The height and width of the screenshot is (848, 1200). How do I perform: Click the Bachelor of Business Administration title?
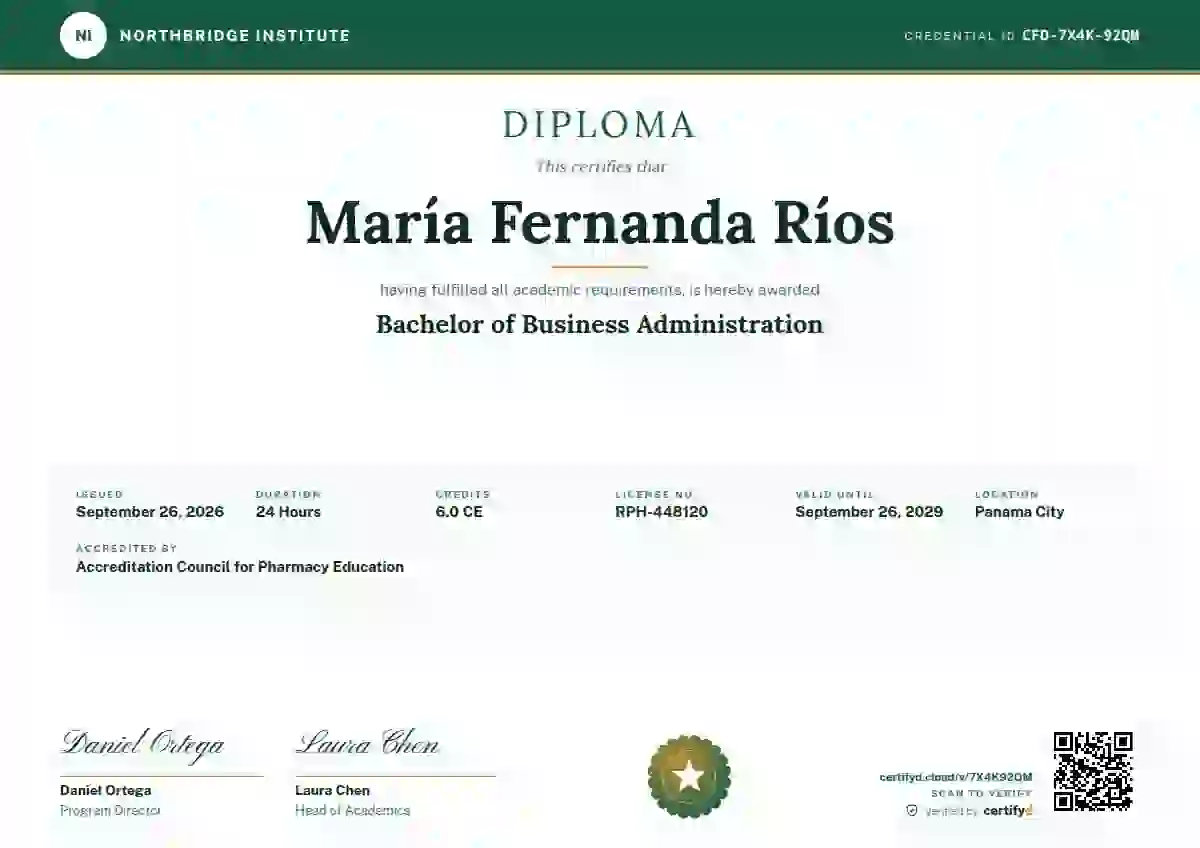[600, 325]
